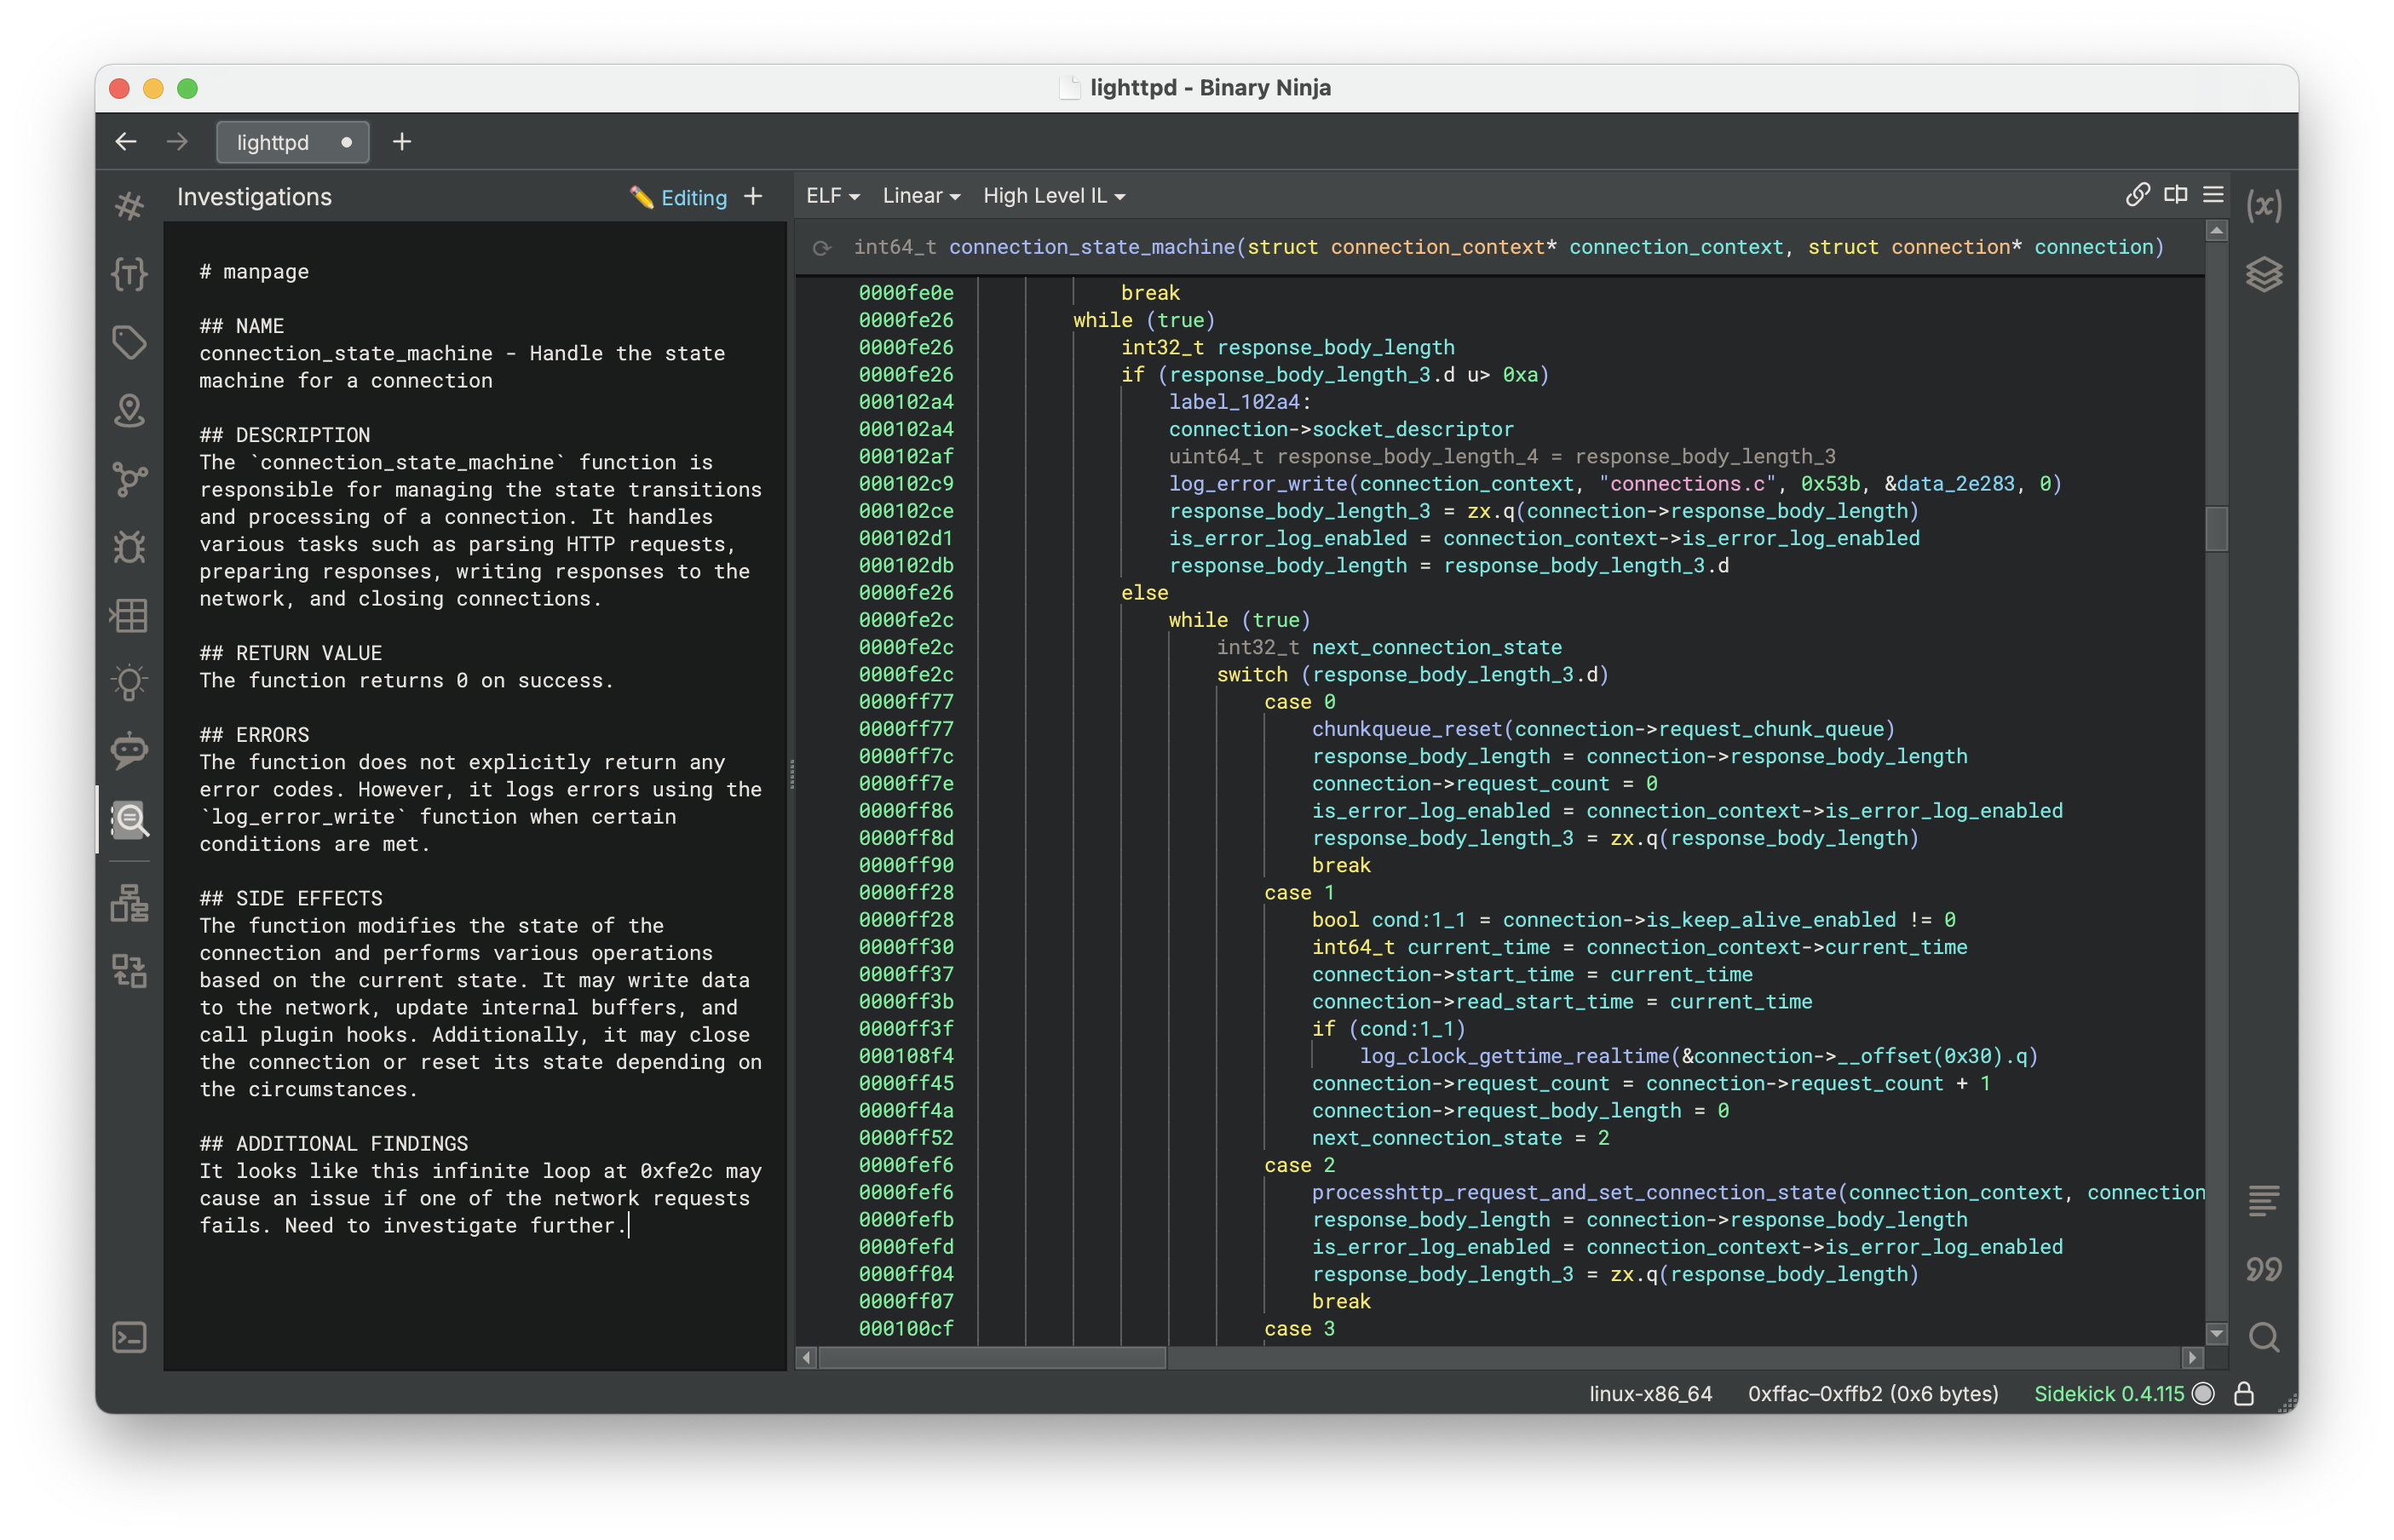
Task: Open the High Level IL dropdown
Action: click(x=1053, y=196)
